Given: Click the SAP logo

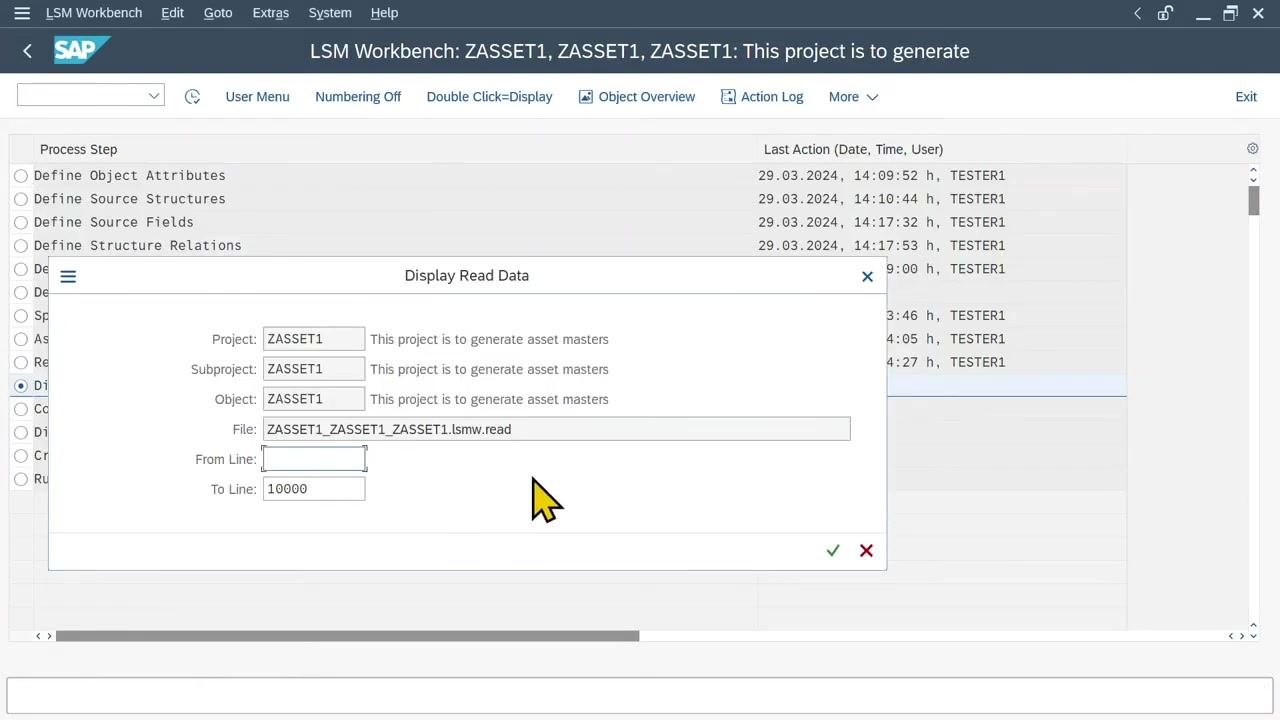Looking at the screenshot, I should (80, 50).
